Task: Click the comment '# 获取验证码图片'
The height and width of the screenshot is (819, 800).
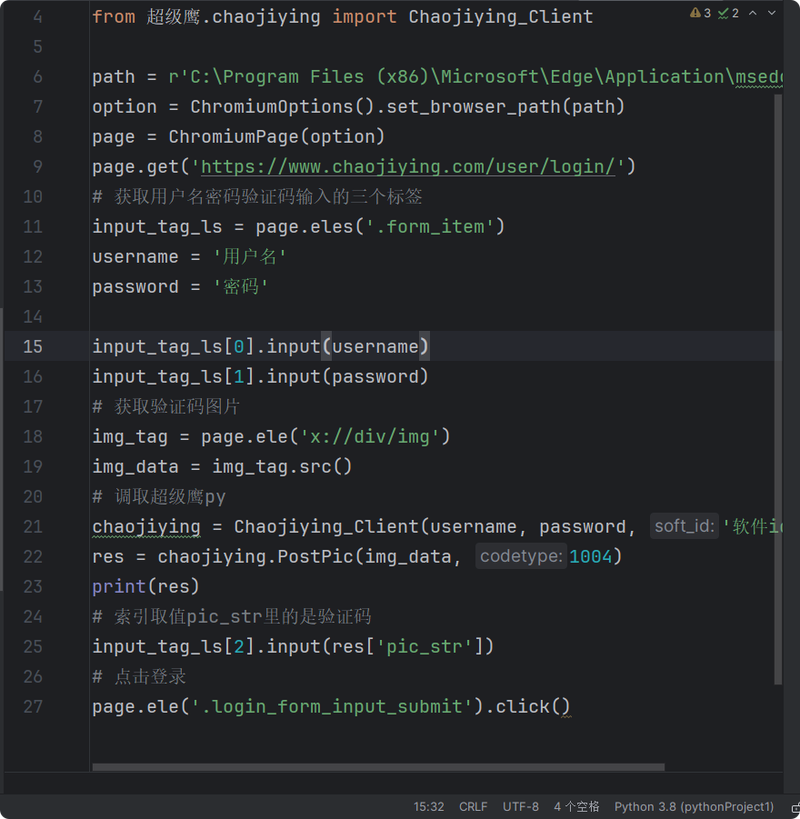Action: click(166, 406)
